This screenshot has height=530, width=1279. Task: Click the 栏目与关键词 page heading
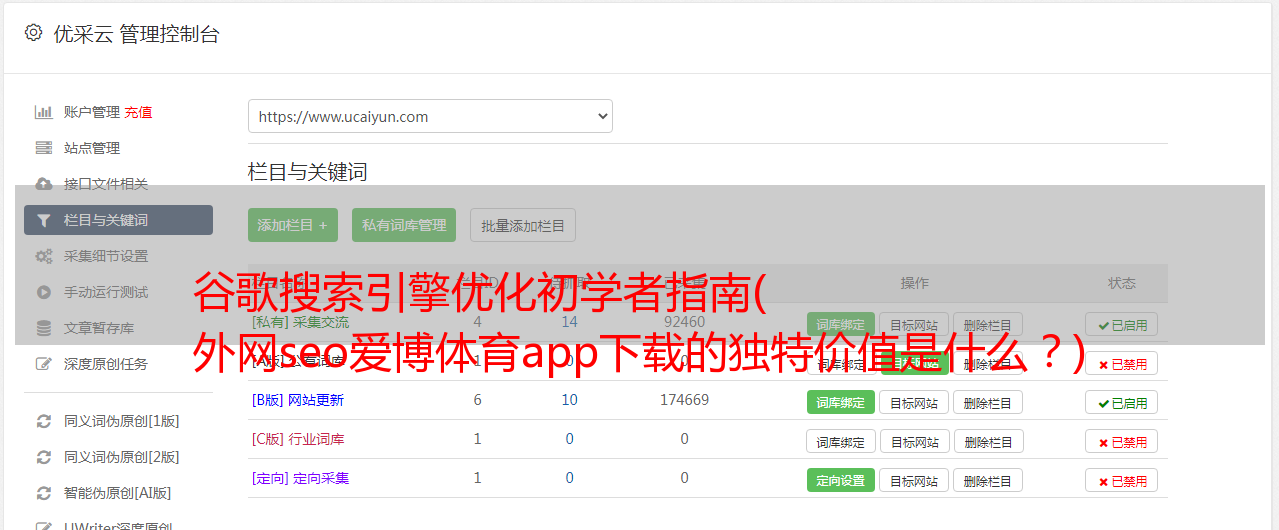tap(308, 172)
